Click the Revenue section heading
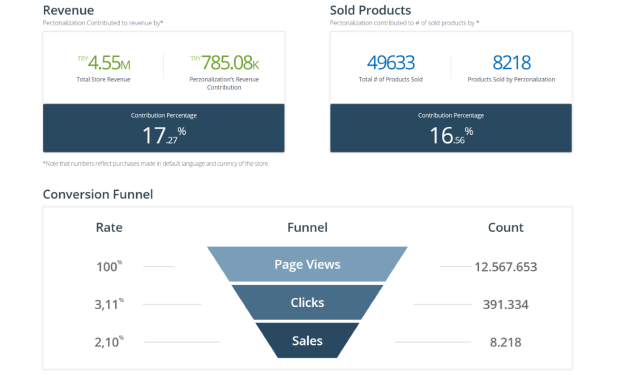 click(68, 10)
